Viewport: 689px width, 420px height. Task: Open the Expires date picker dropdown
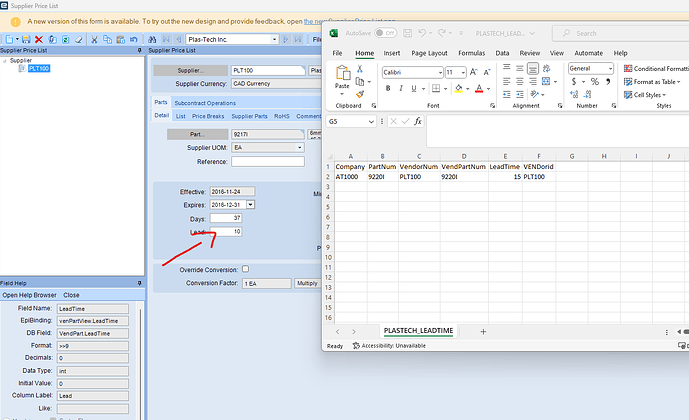(250, 204)
